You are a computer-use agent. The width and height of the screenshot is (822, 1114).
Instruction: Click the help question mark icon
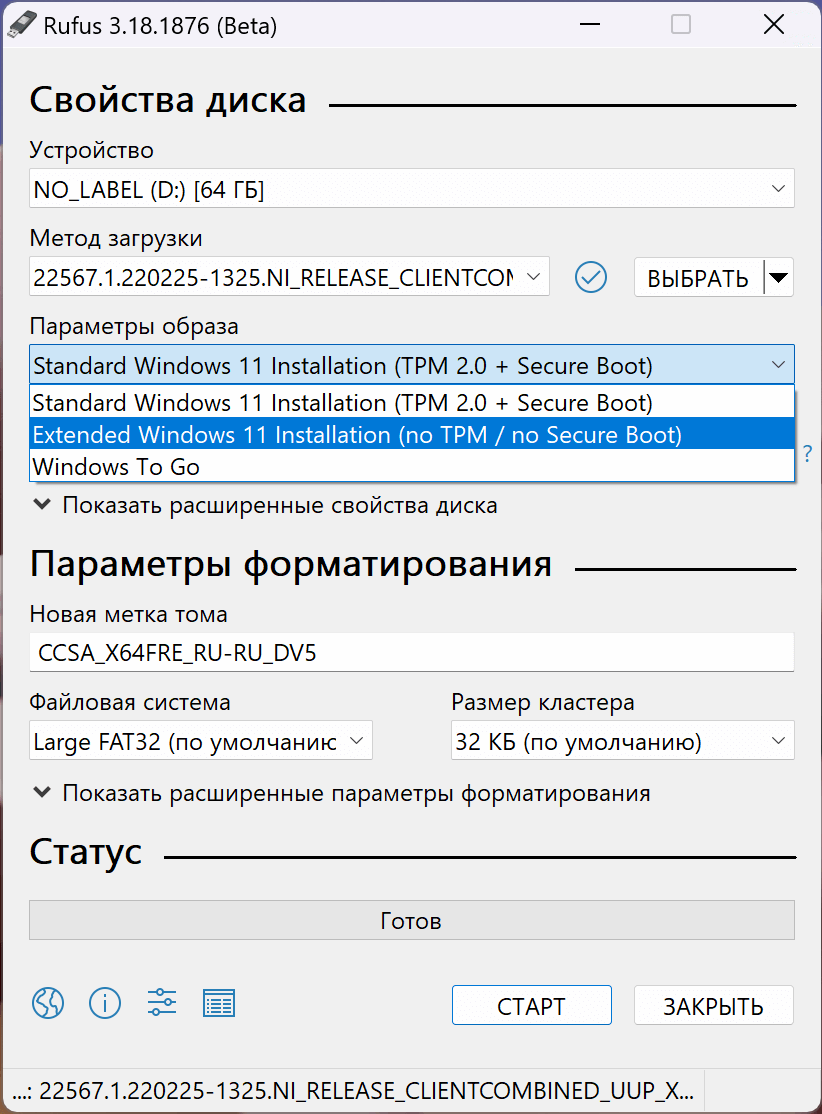tap(807, 452)
